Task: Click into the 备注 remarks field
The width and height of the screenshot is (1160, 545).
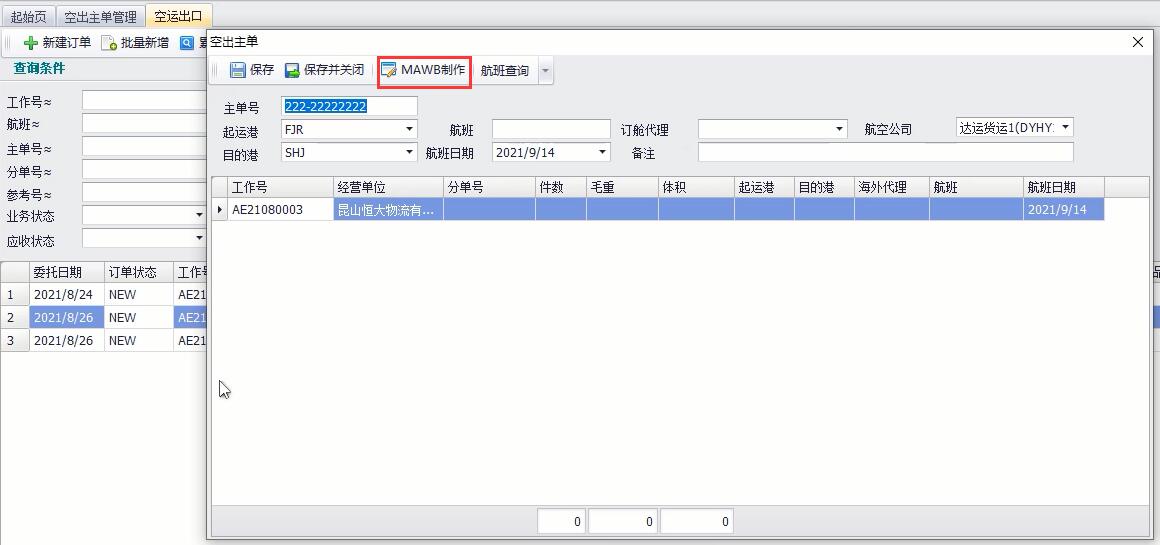Action: point(885,152)
